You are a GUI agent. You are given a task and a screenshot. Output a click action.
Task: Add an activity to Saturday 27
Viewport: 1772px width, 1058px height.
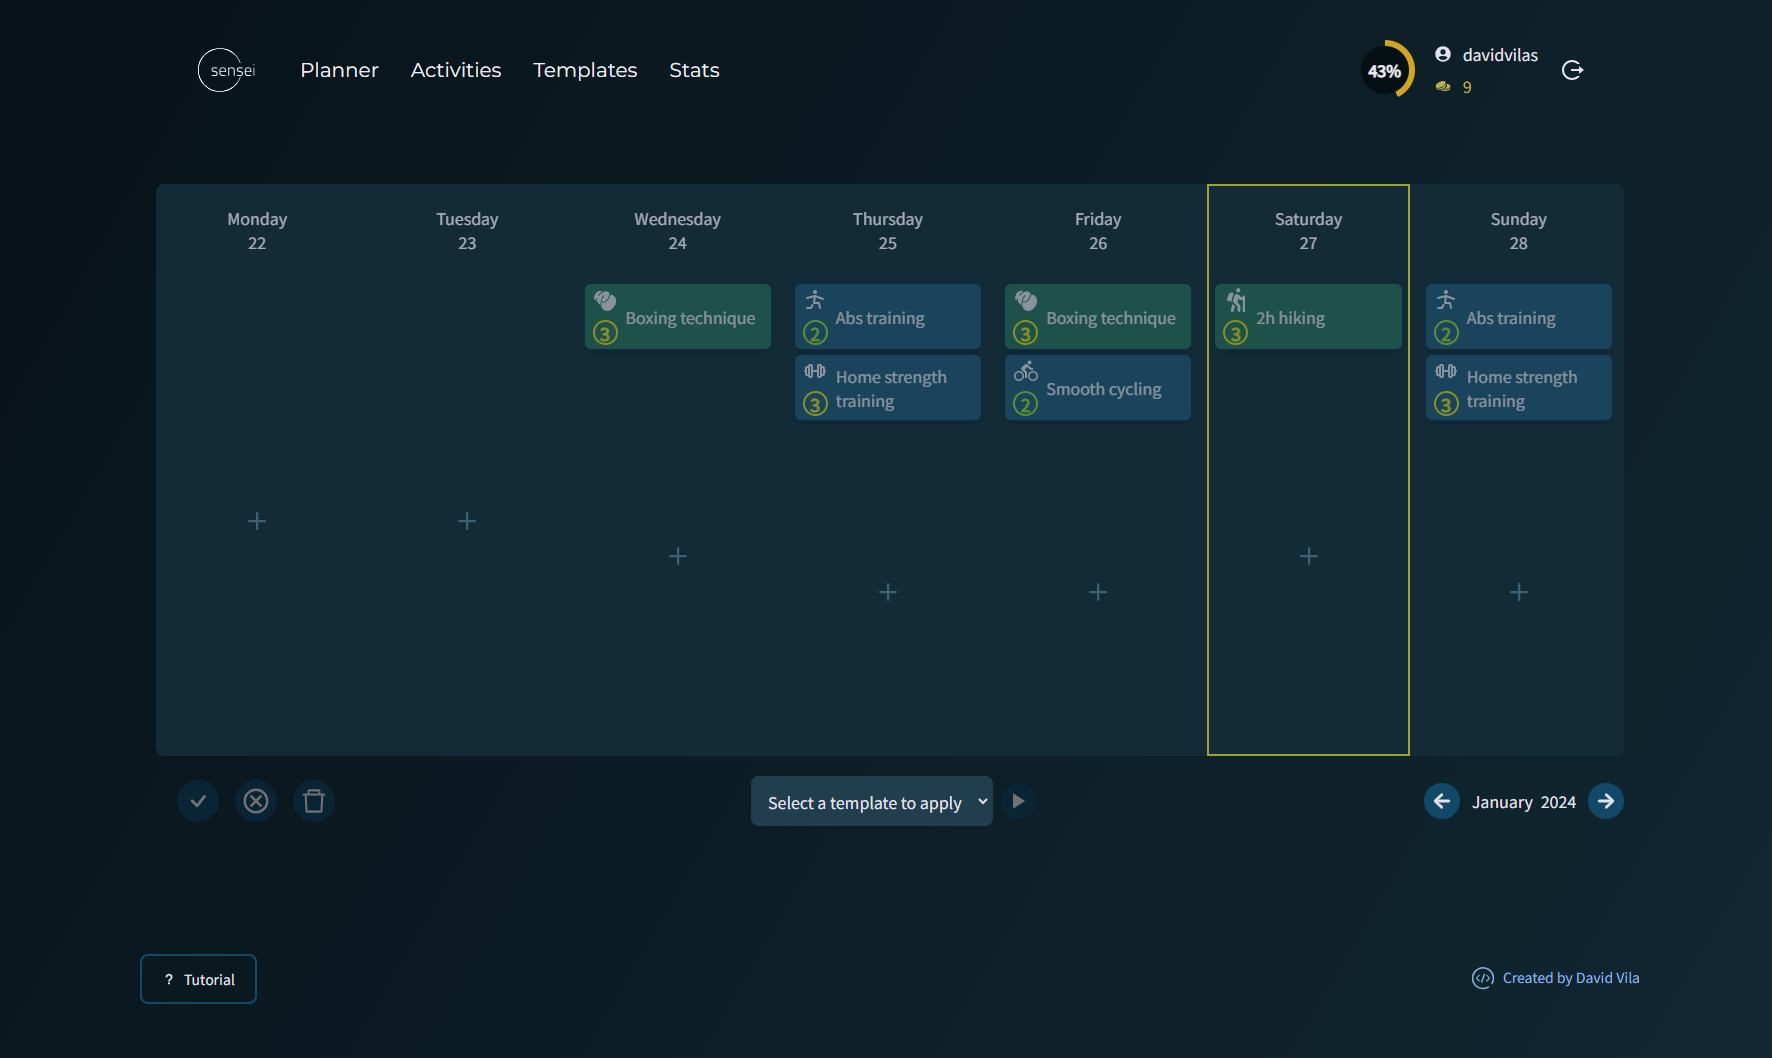click(1308, 556)
